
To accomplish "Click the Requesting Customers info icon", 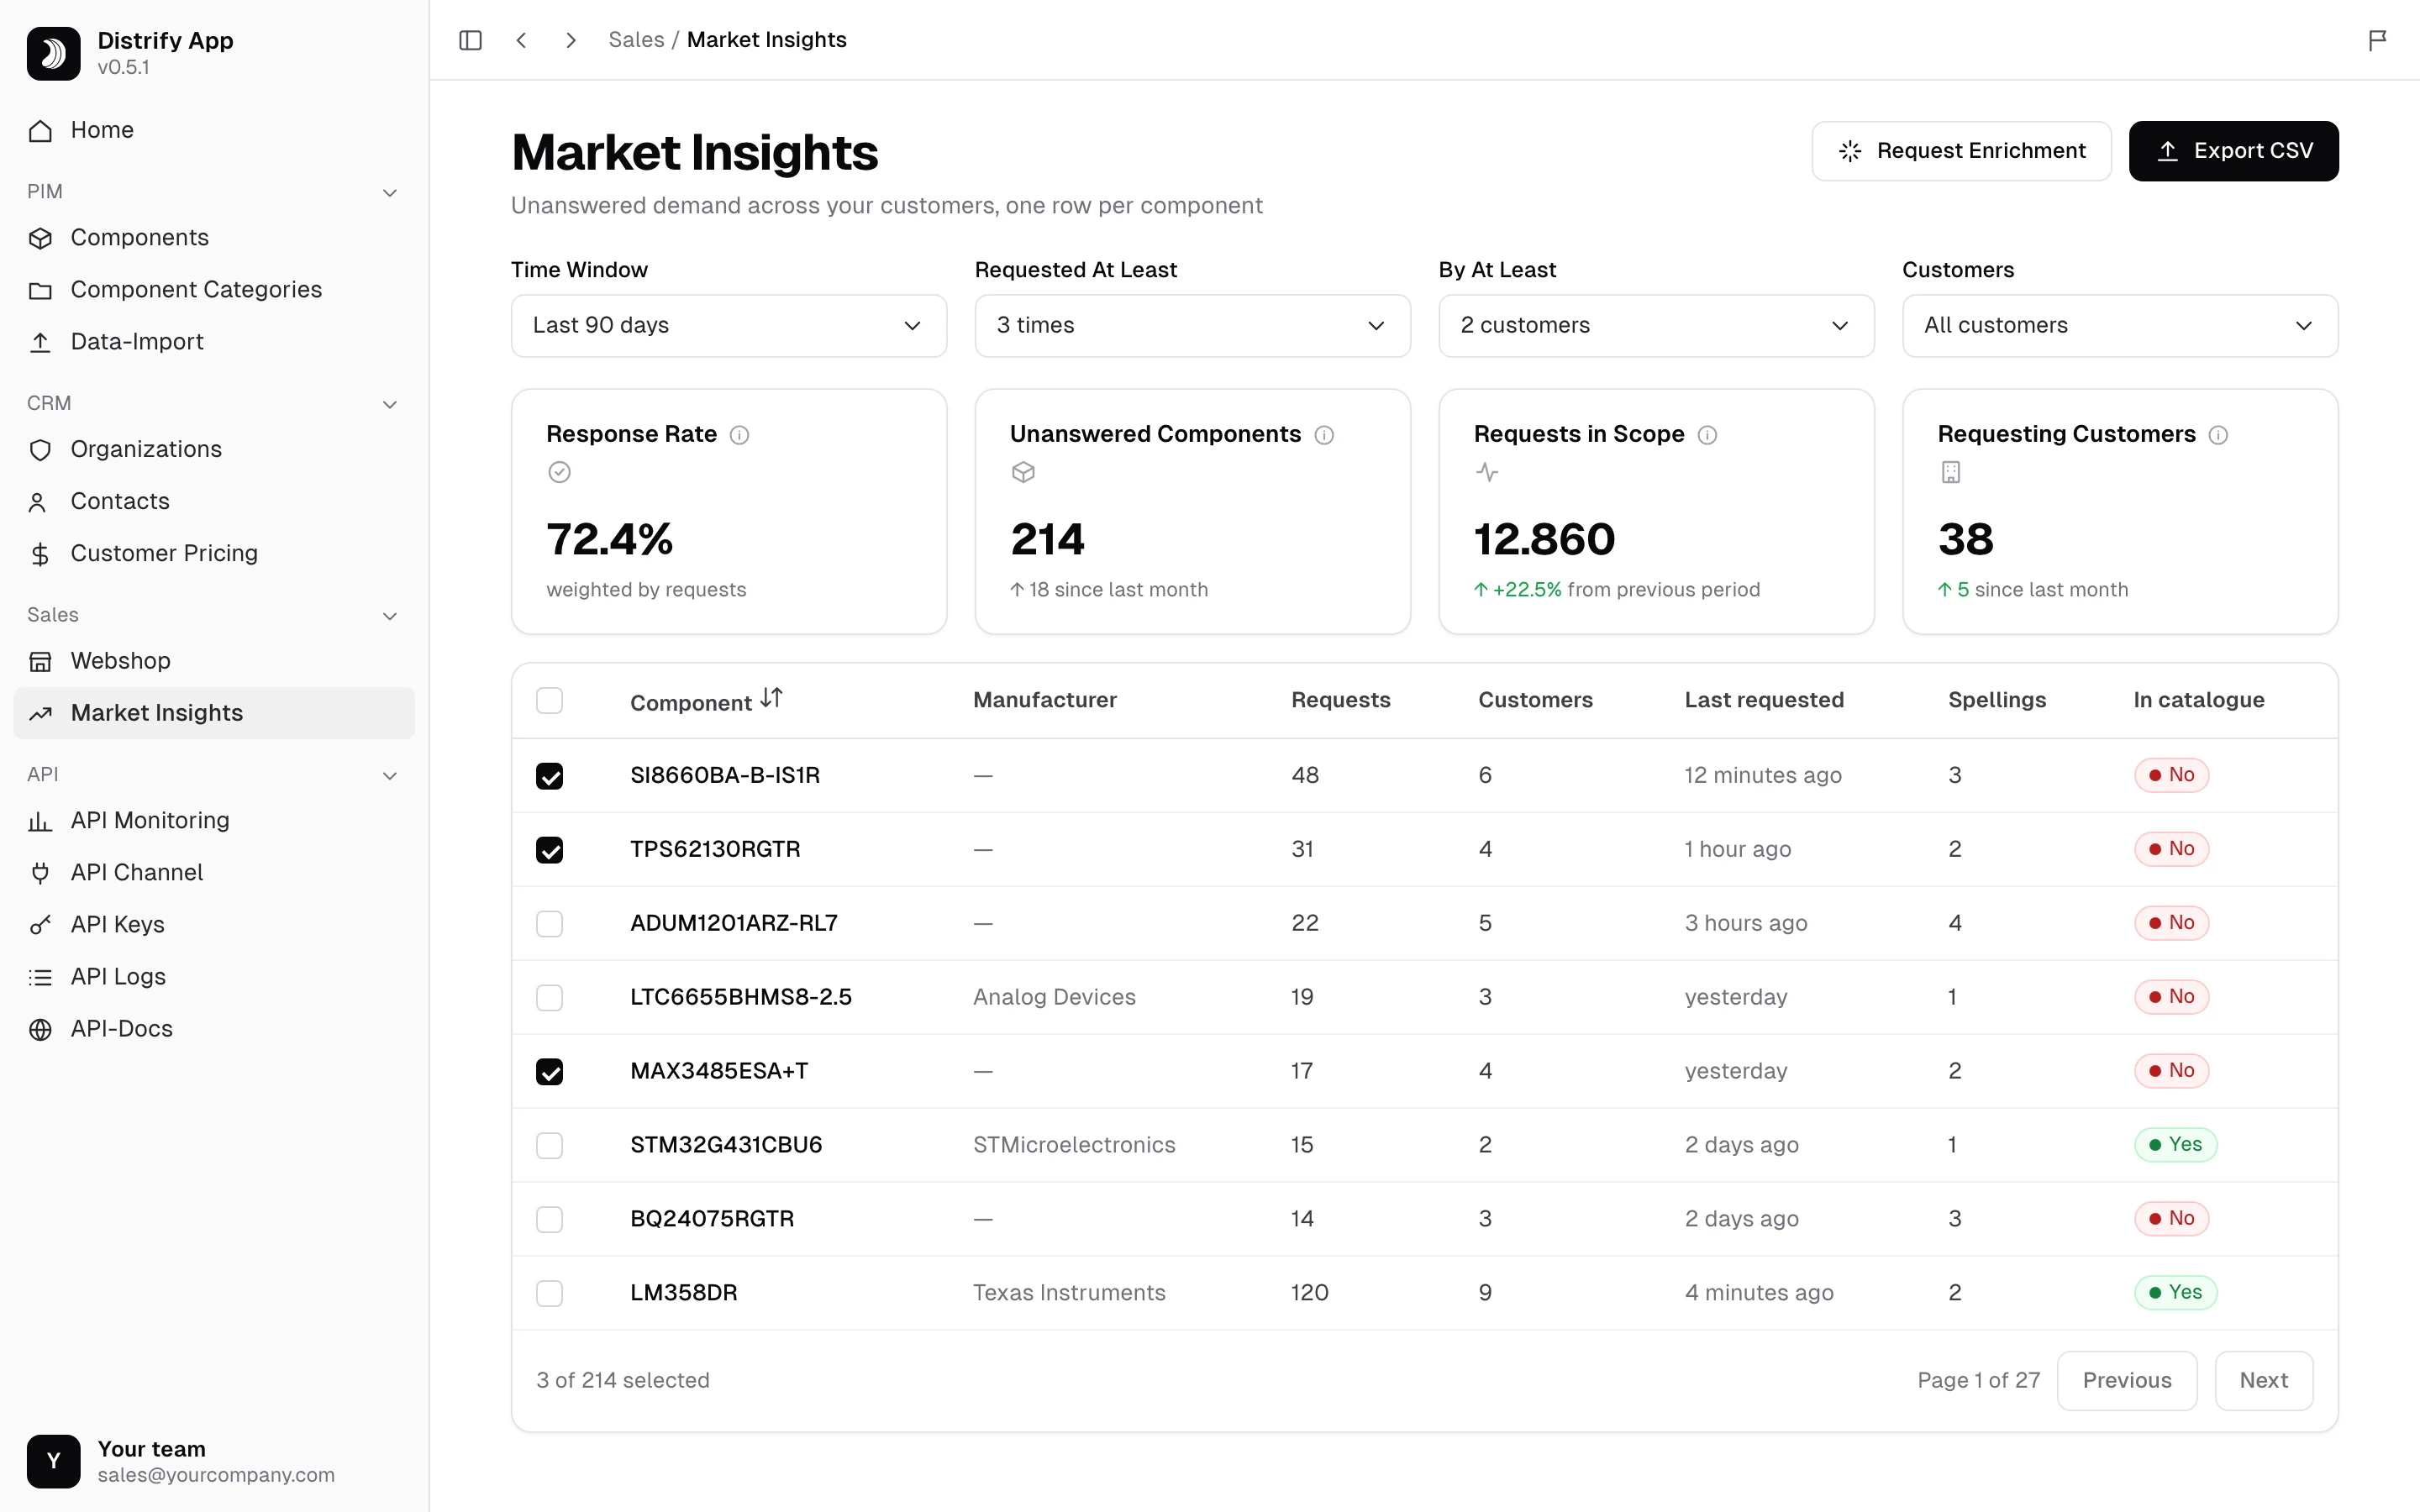I will point(2218,435).
